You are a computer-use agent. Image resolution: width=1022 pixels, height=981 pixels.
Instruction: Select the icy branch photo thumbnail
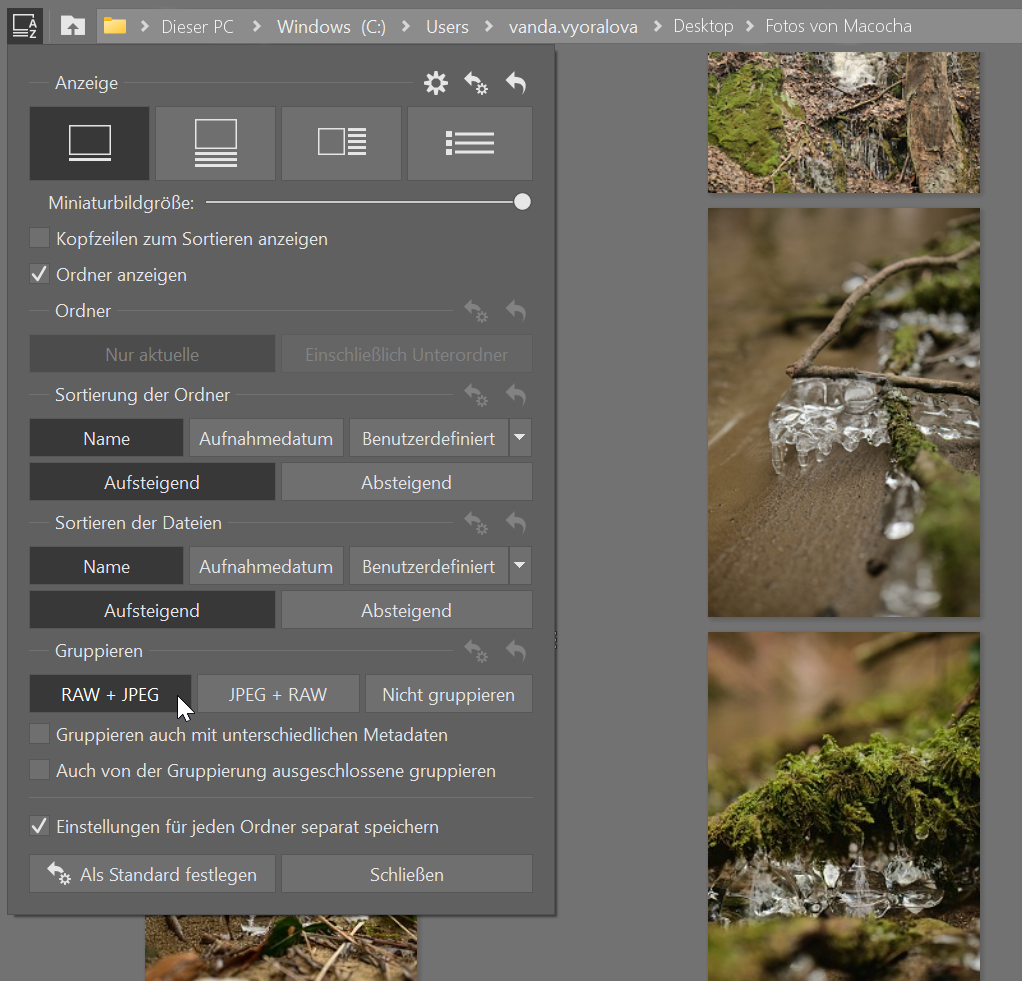coord(843,412)
